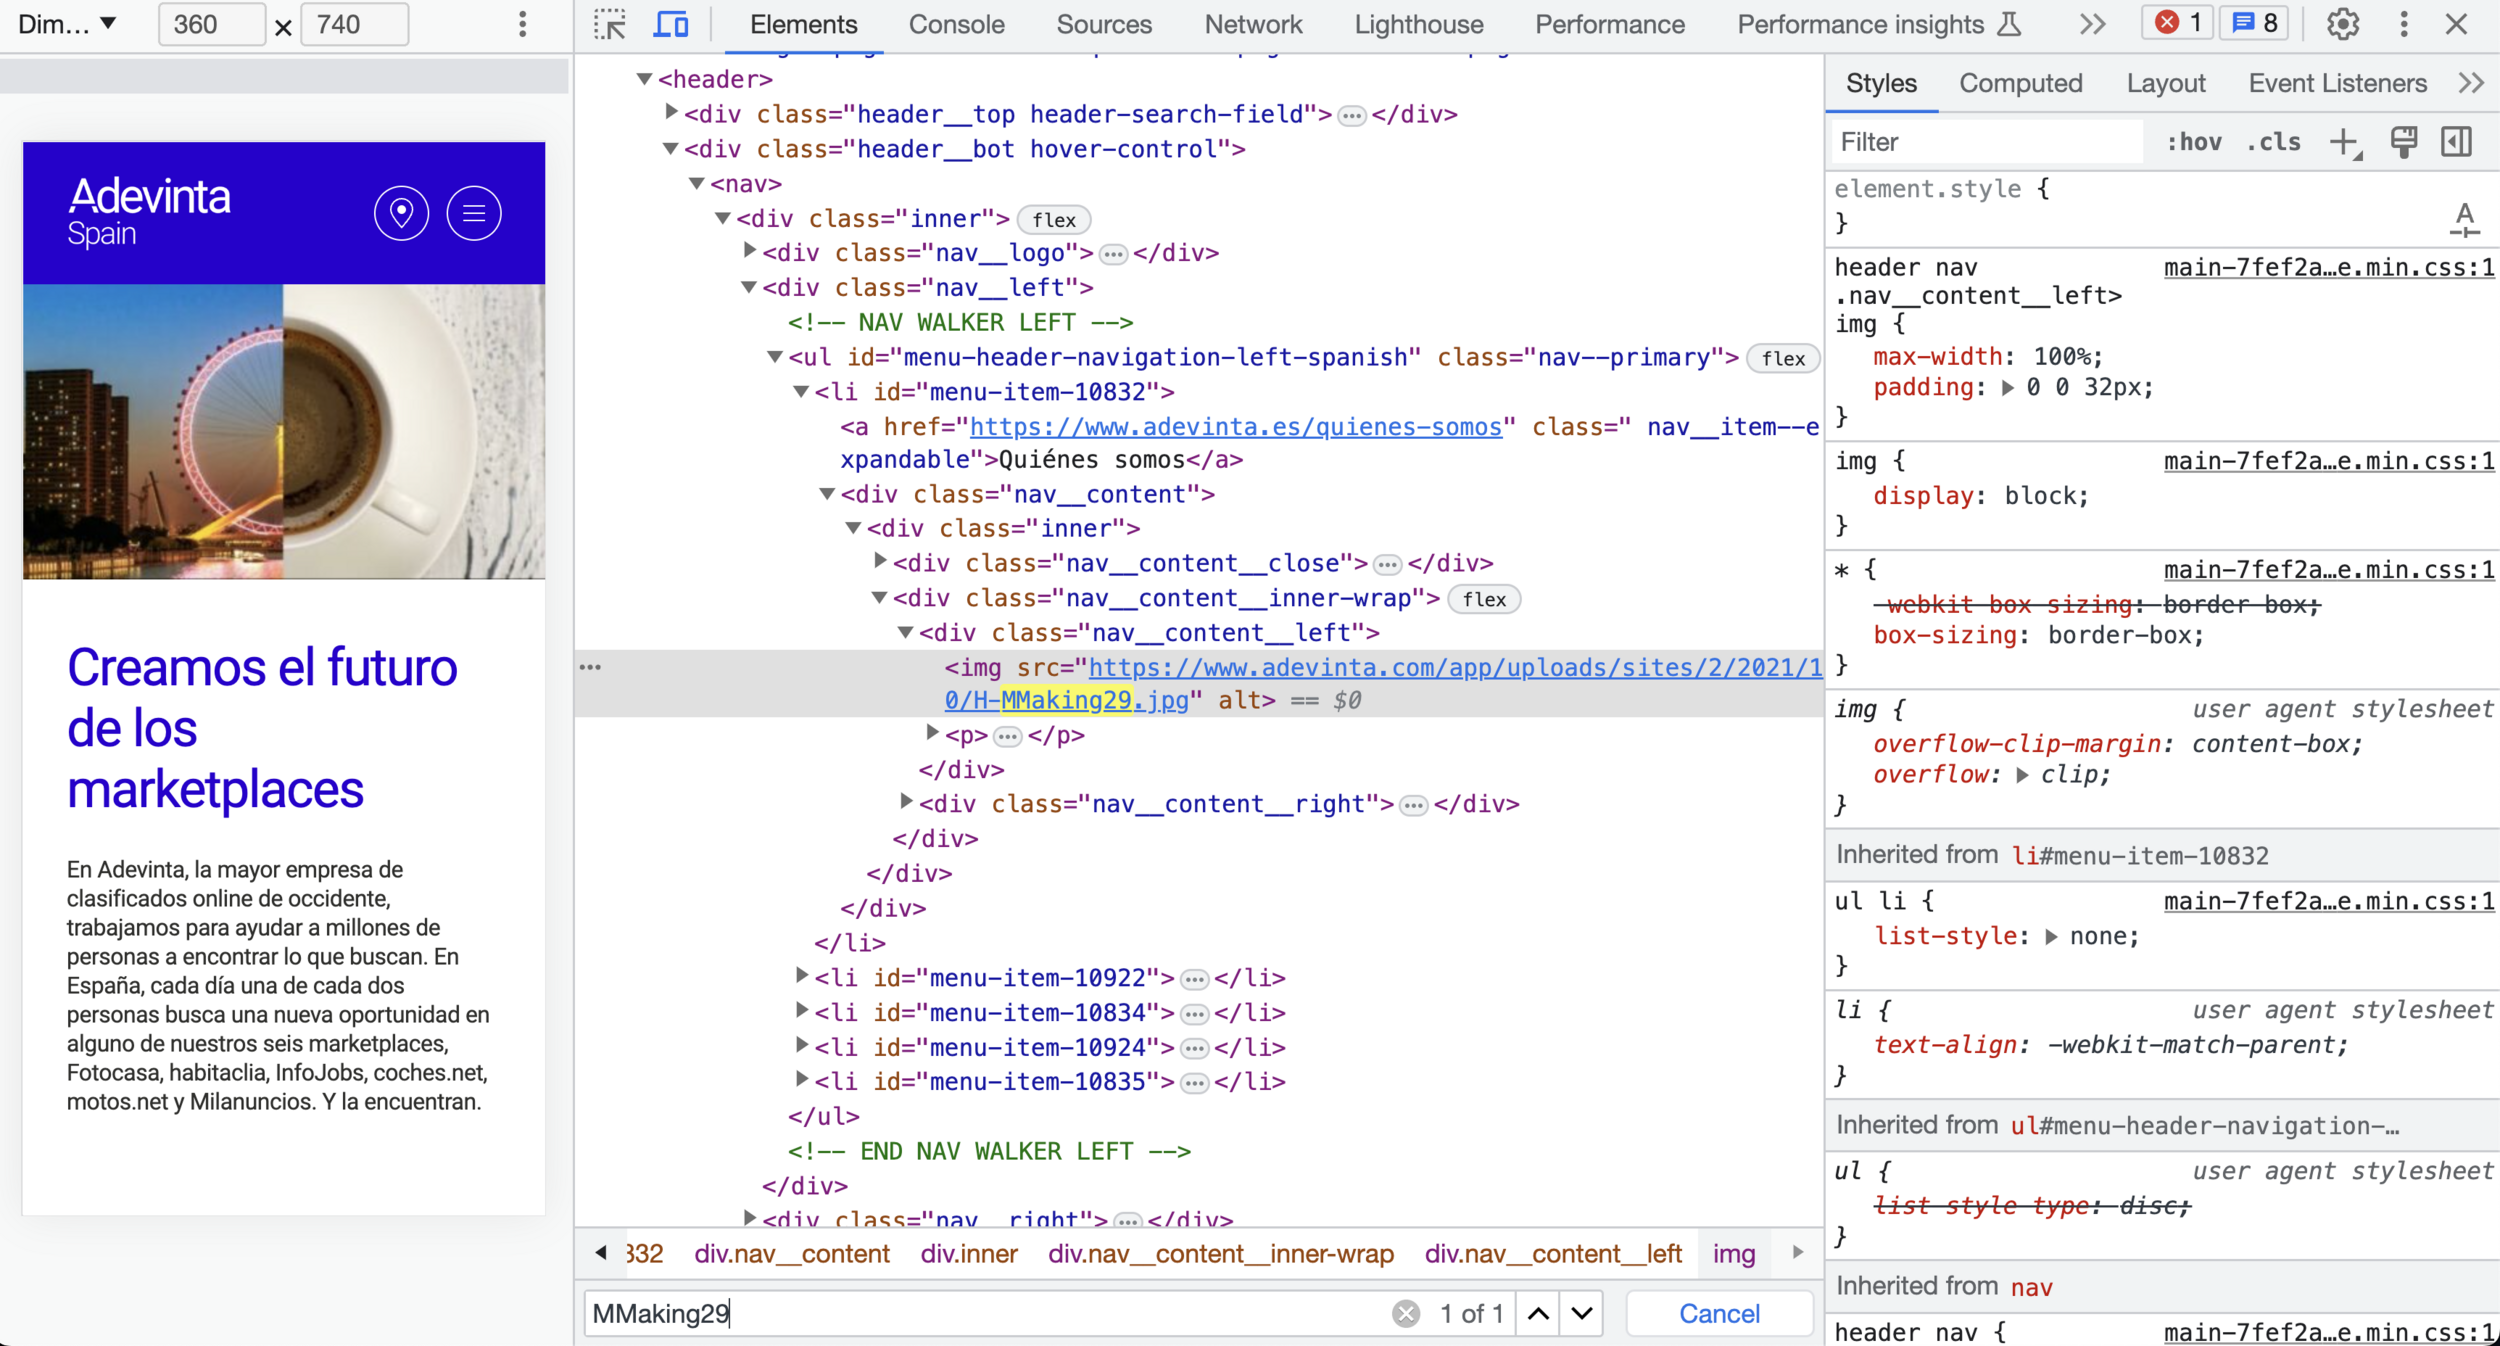Activate the inspect element picker icon
Image resolution: width=2500 pixels, height=1346 pixels.
(609, 24)
